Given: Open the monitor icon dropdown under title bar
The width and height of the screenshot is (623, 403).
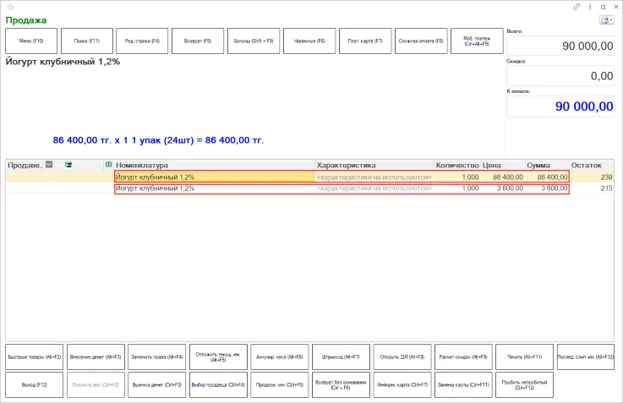Looking at the screenshot, I should (x=607, y=20).
